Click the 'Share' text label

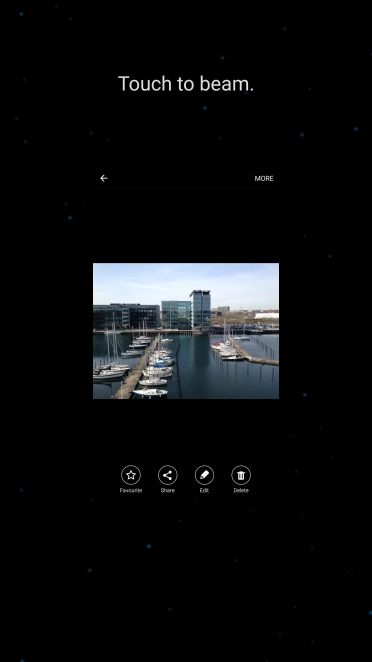pyautogui.click(x=168, y=491)
